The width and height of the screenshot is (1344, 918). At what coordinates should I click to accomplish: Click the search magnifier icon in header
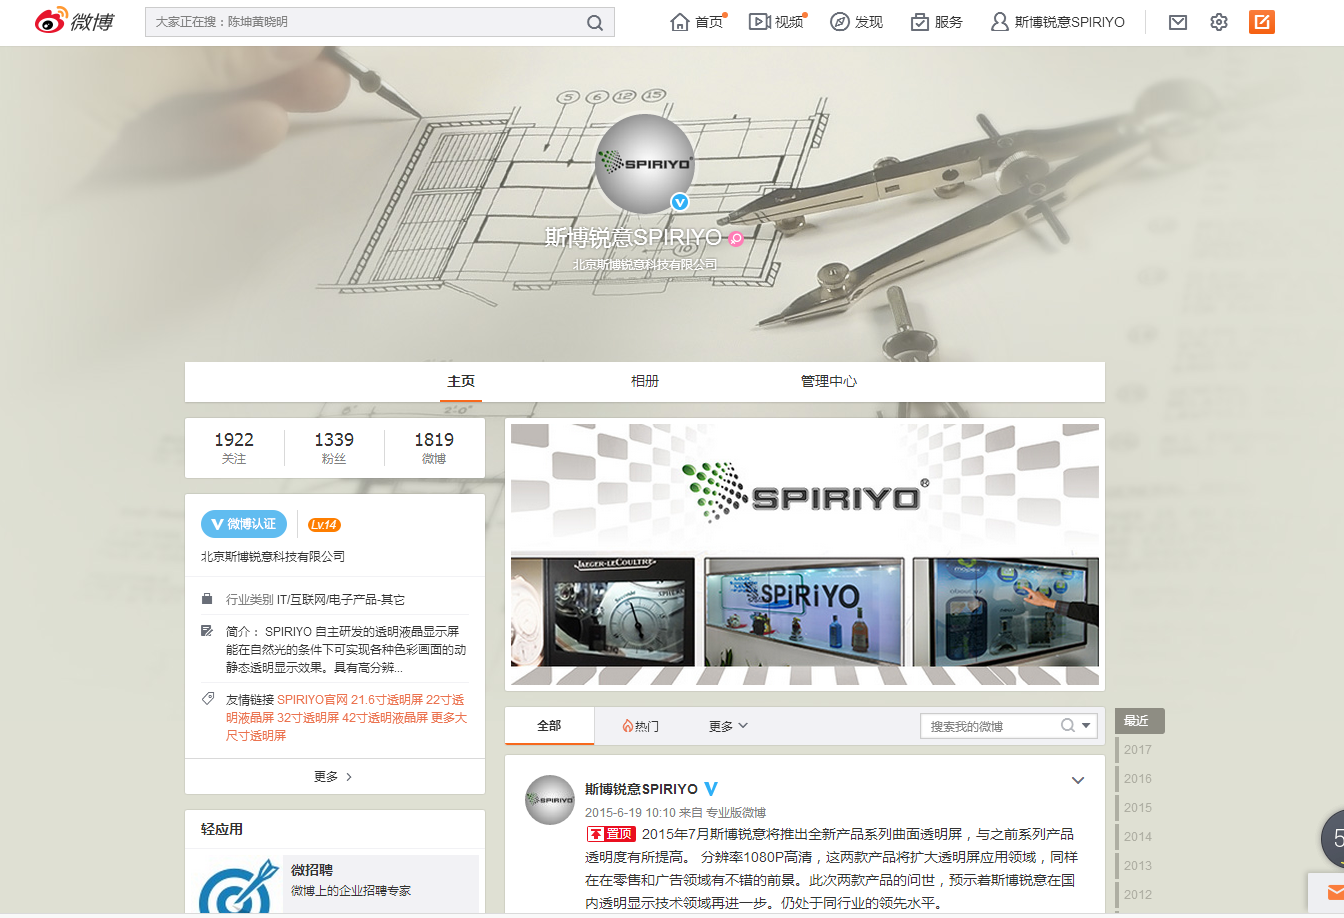(x=595, y=22)
